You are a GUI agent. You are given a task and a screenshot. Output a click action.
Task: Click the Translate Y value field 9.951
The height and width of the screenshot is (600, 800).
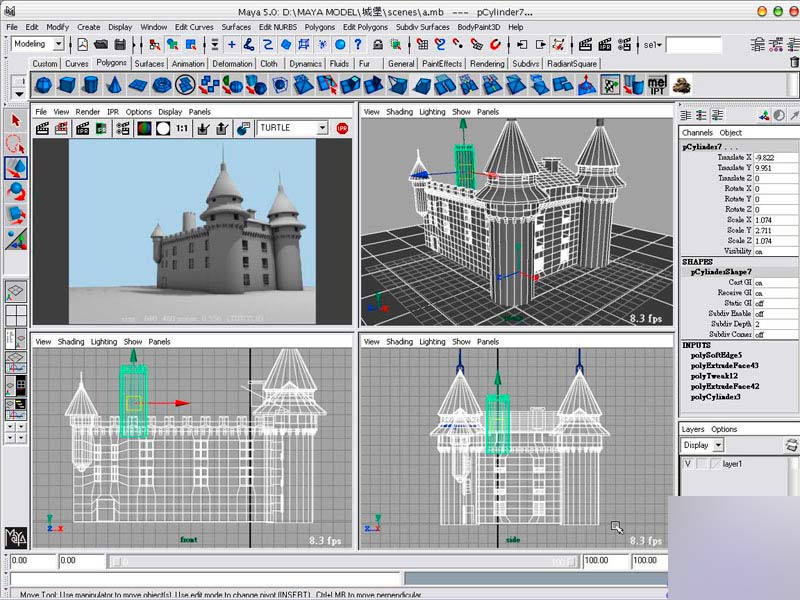pos(776,168)
